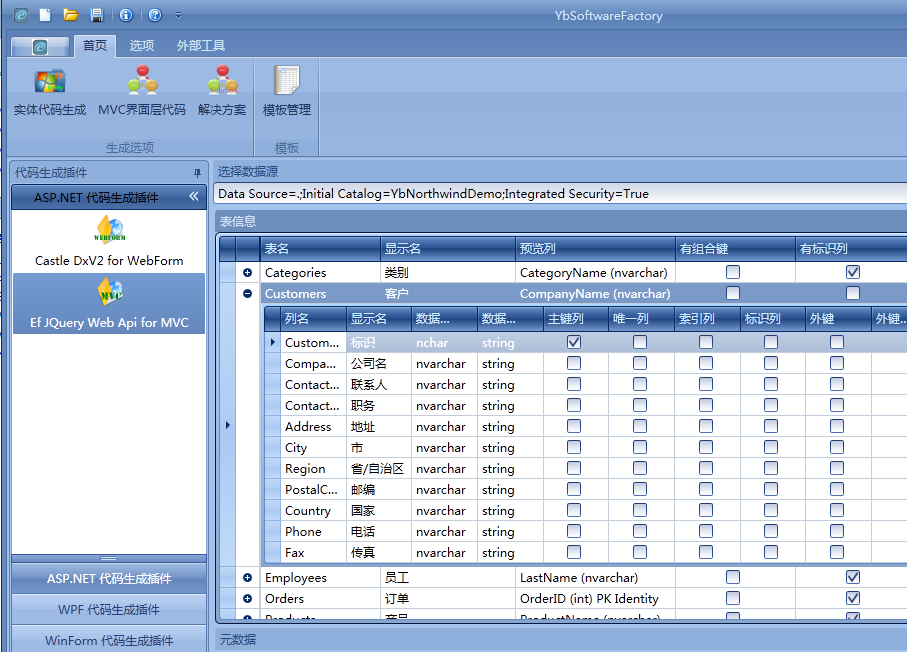Click the 元数据 panel header
907x652 pixels.
click(x=560, y=640)
